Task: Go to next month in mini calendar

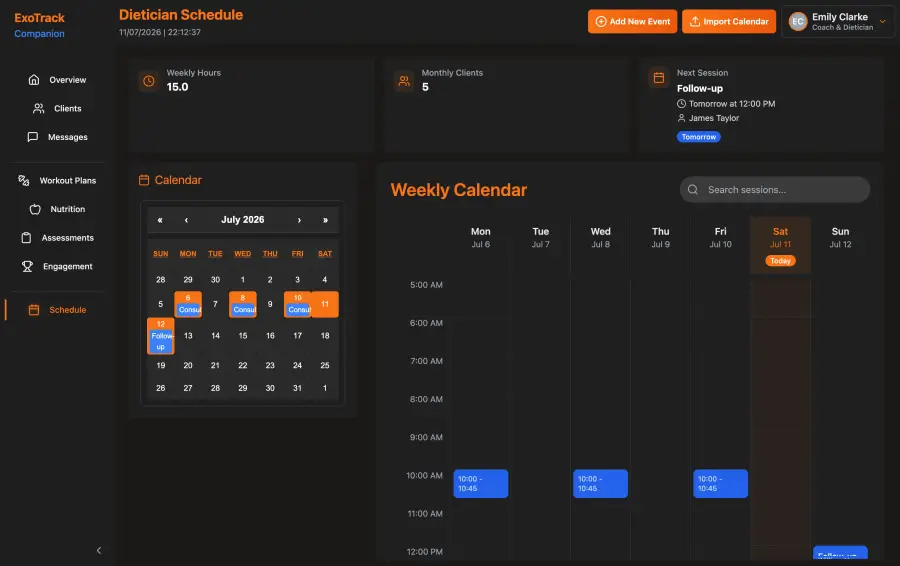Action: 299,220
